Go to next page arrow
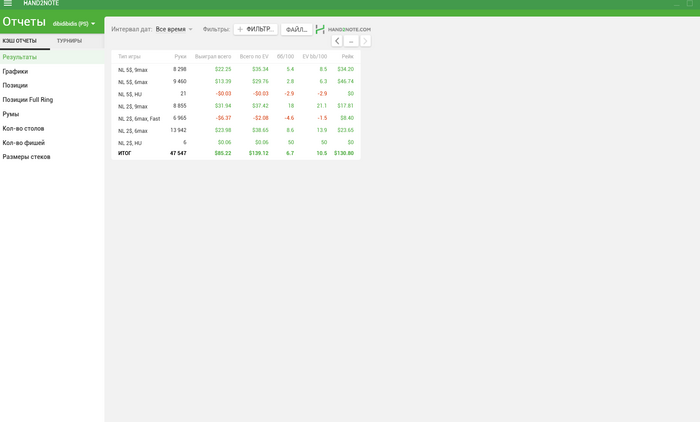This screenshot has width=700, height=422. [x=365, y=41]
